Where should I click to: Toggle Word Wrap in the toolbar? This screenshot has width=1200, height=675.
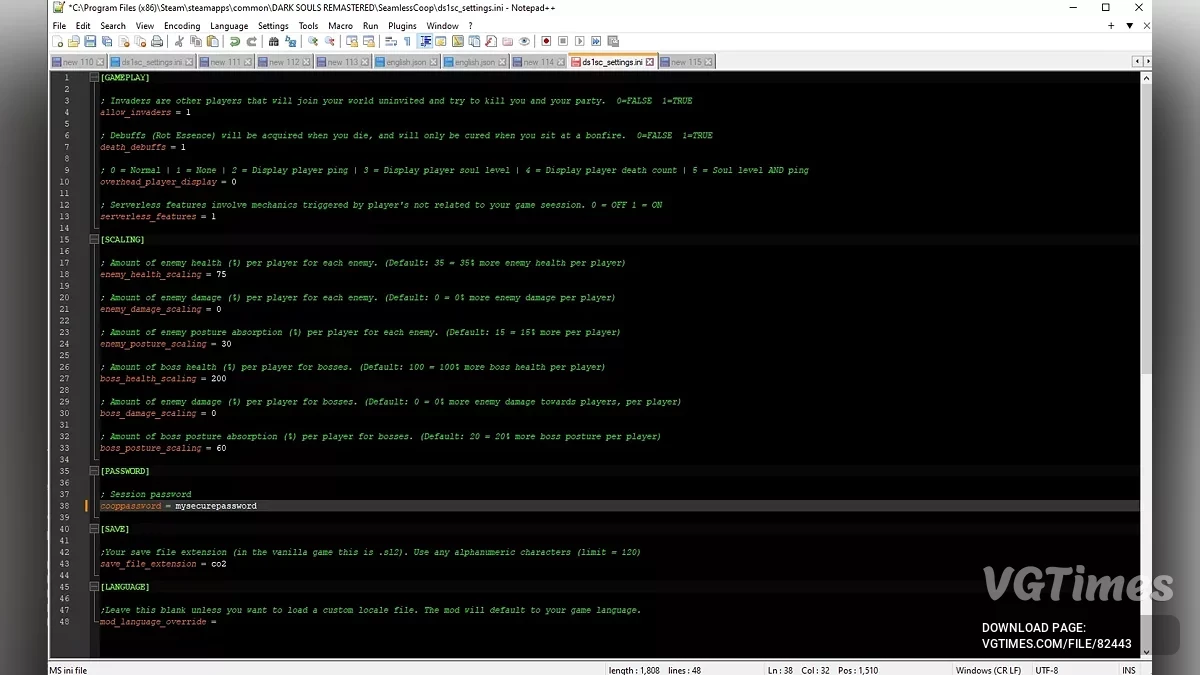click(391, 41)
